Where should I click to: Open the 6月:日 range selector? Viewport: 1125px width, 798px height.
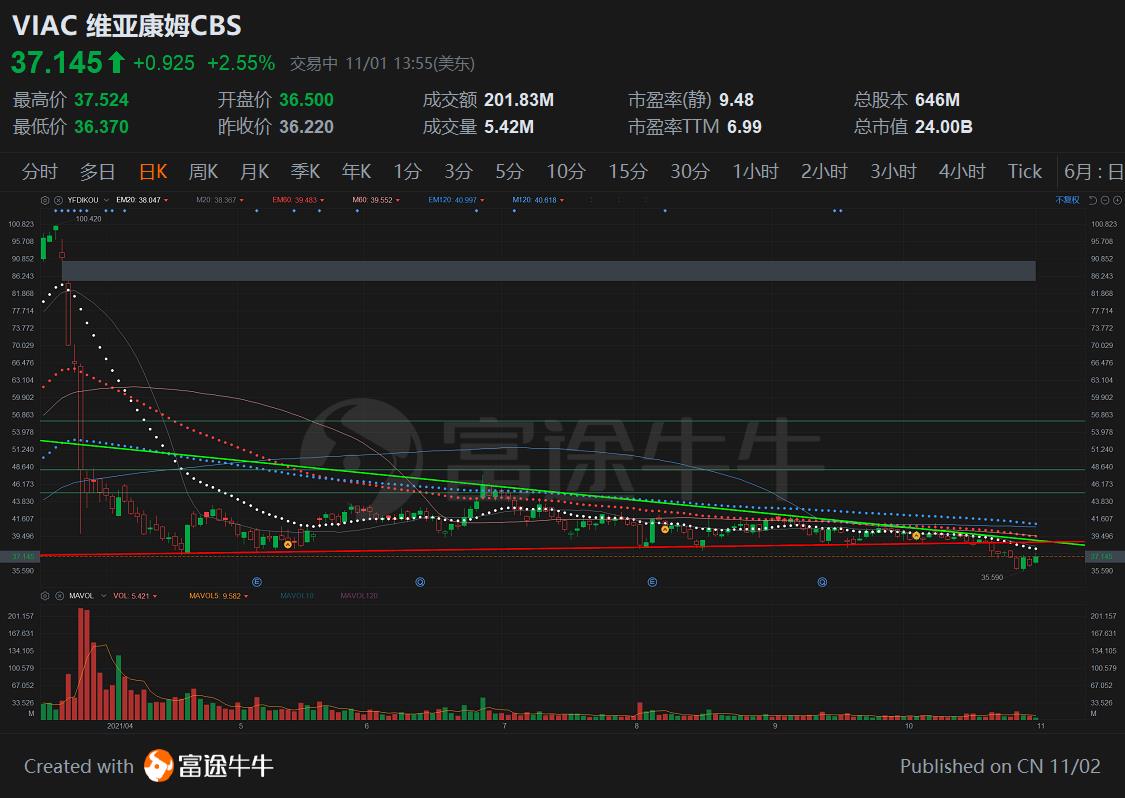pyautogui.click(x=1093, y=172)
